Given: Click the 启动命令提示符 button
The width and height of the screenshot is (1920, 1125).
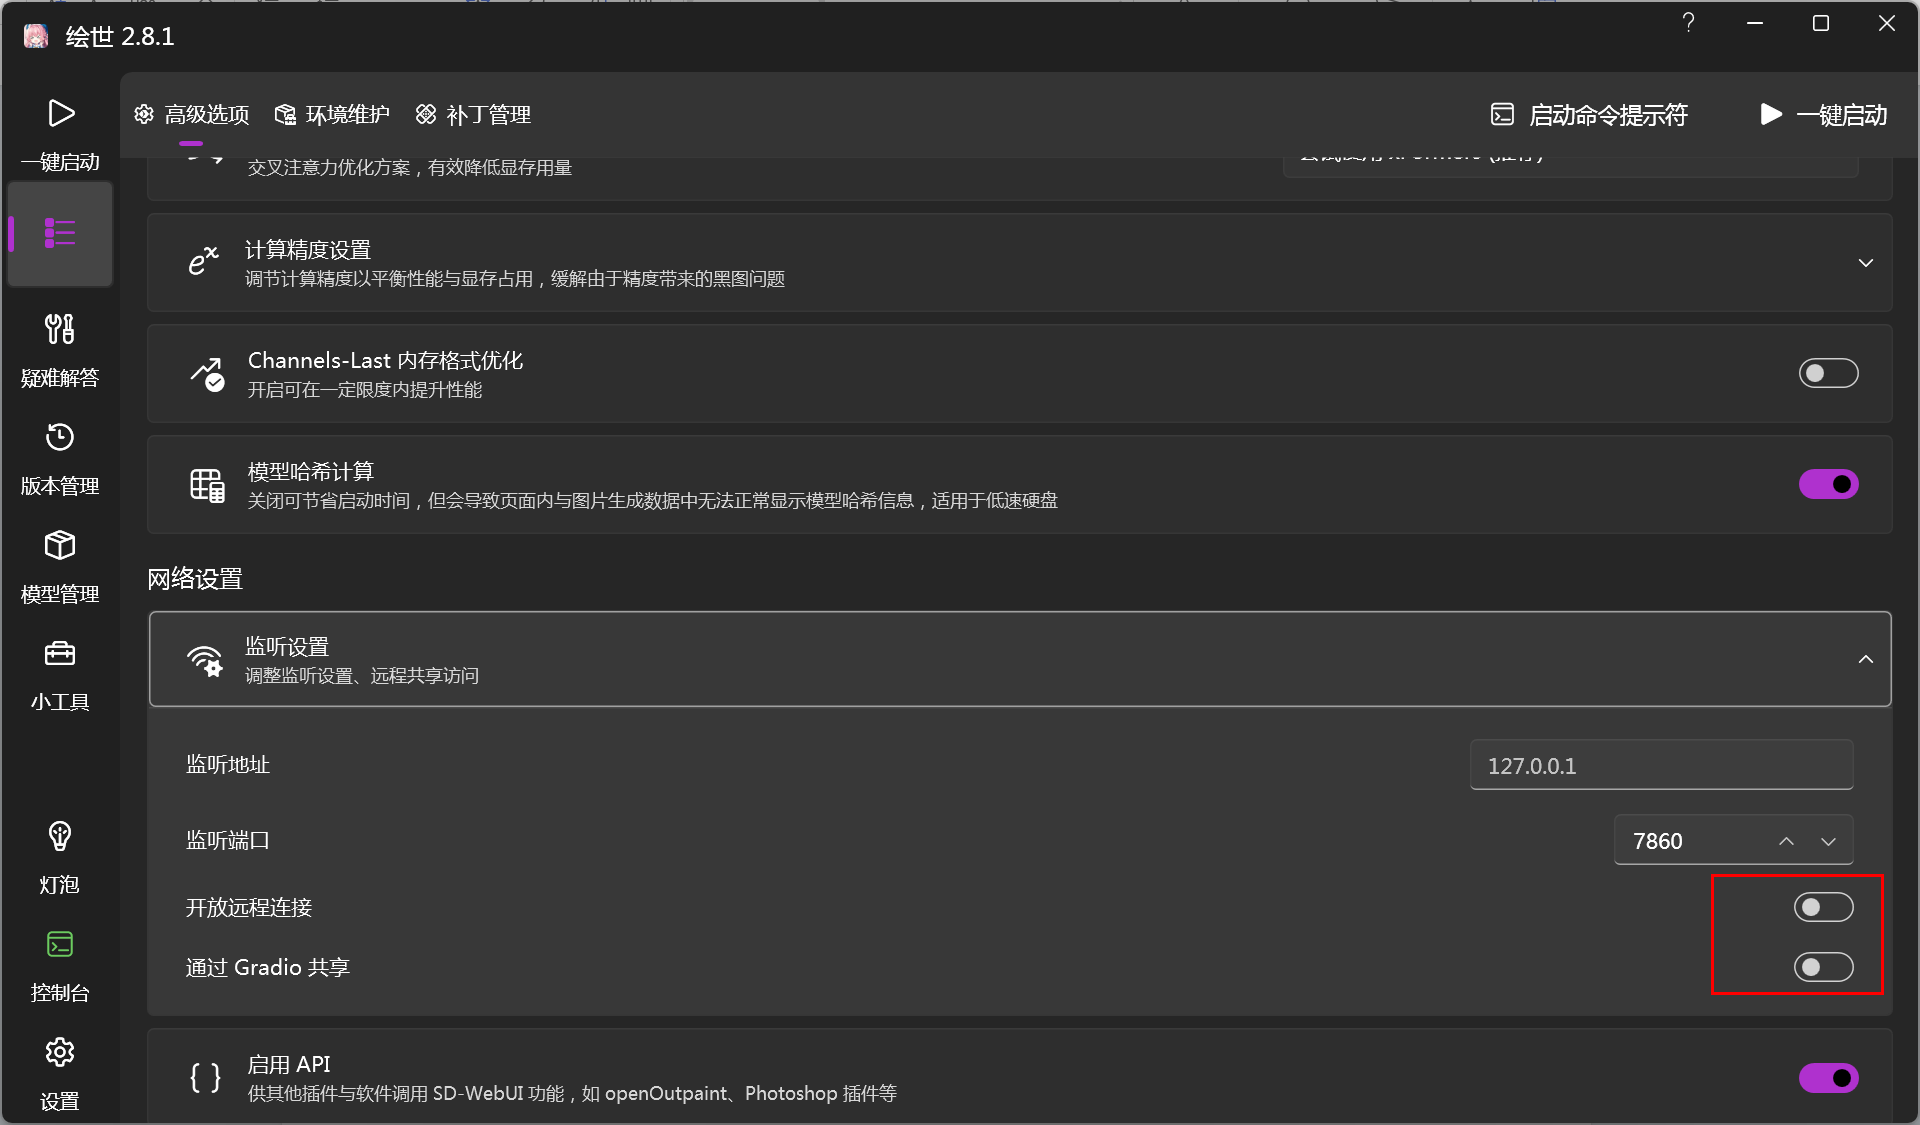Looking at the screenshot, I should [x=1589, y=115].
